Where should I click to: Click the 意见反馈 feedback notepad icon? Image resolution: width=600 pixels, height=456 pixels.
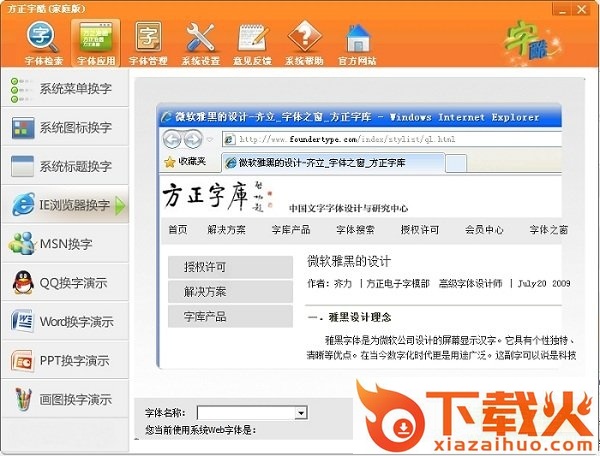[253, 41]
